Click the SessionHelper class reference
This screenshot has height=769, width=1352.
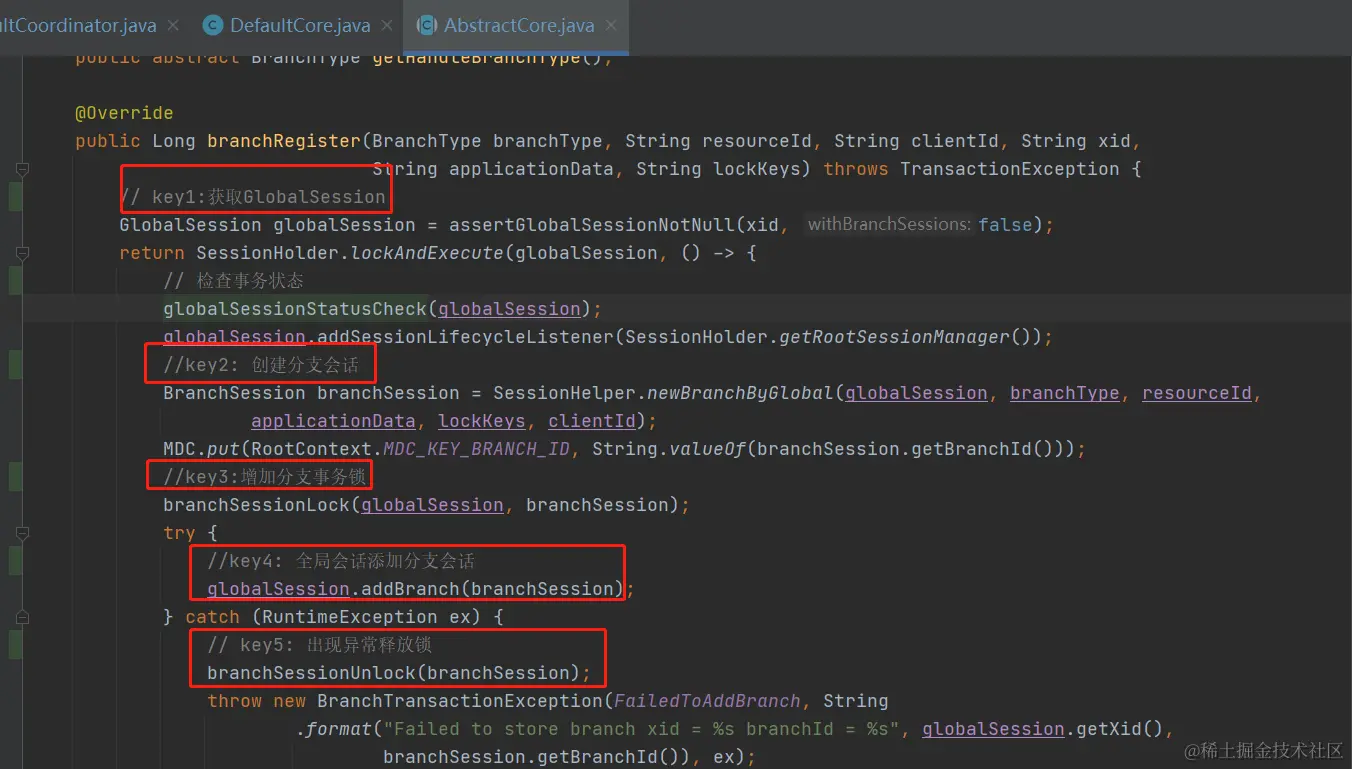pyautogui.click(x=564, y=393)
